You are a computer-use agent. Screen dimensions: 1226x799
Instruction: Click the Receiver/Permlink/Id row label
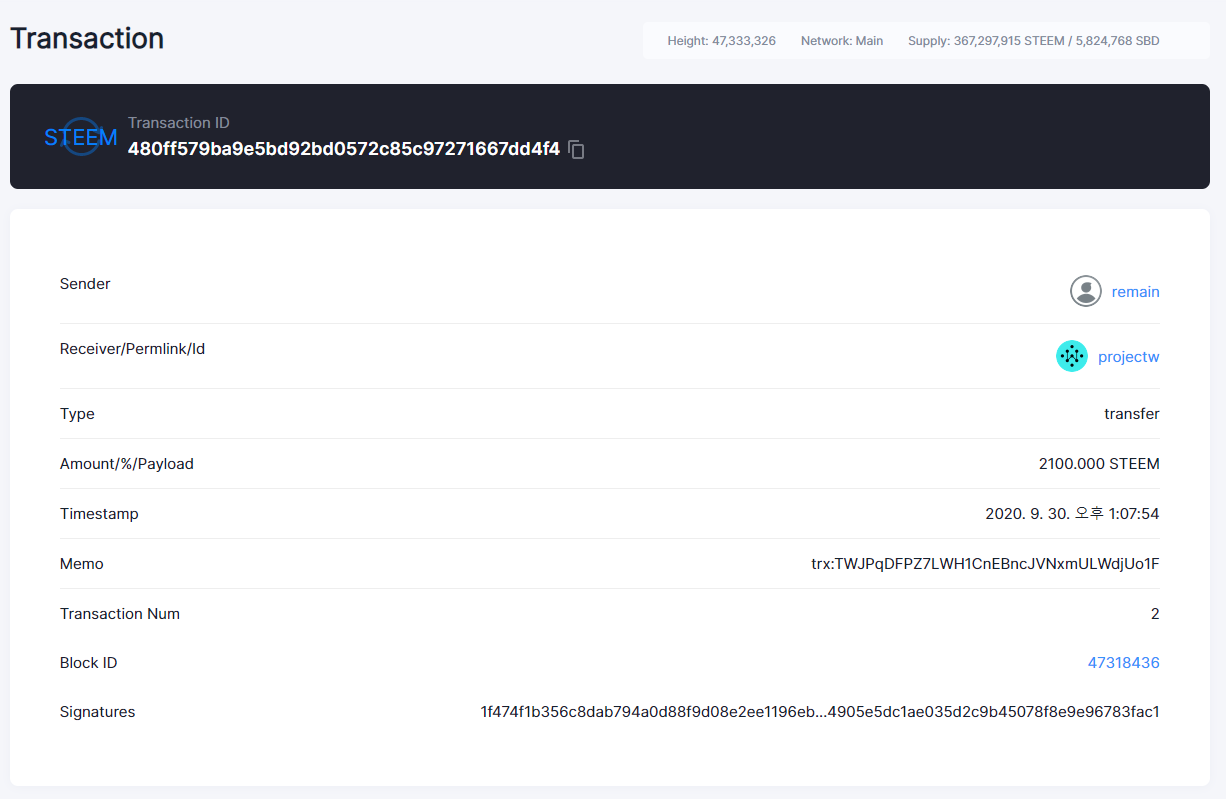132,349
